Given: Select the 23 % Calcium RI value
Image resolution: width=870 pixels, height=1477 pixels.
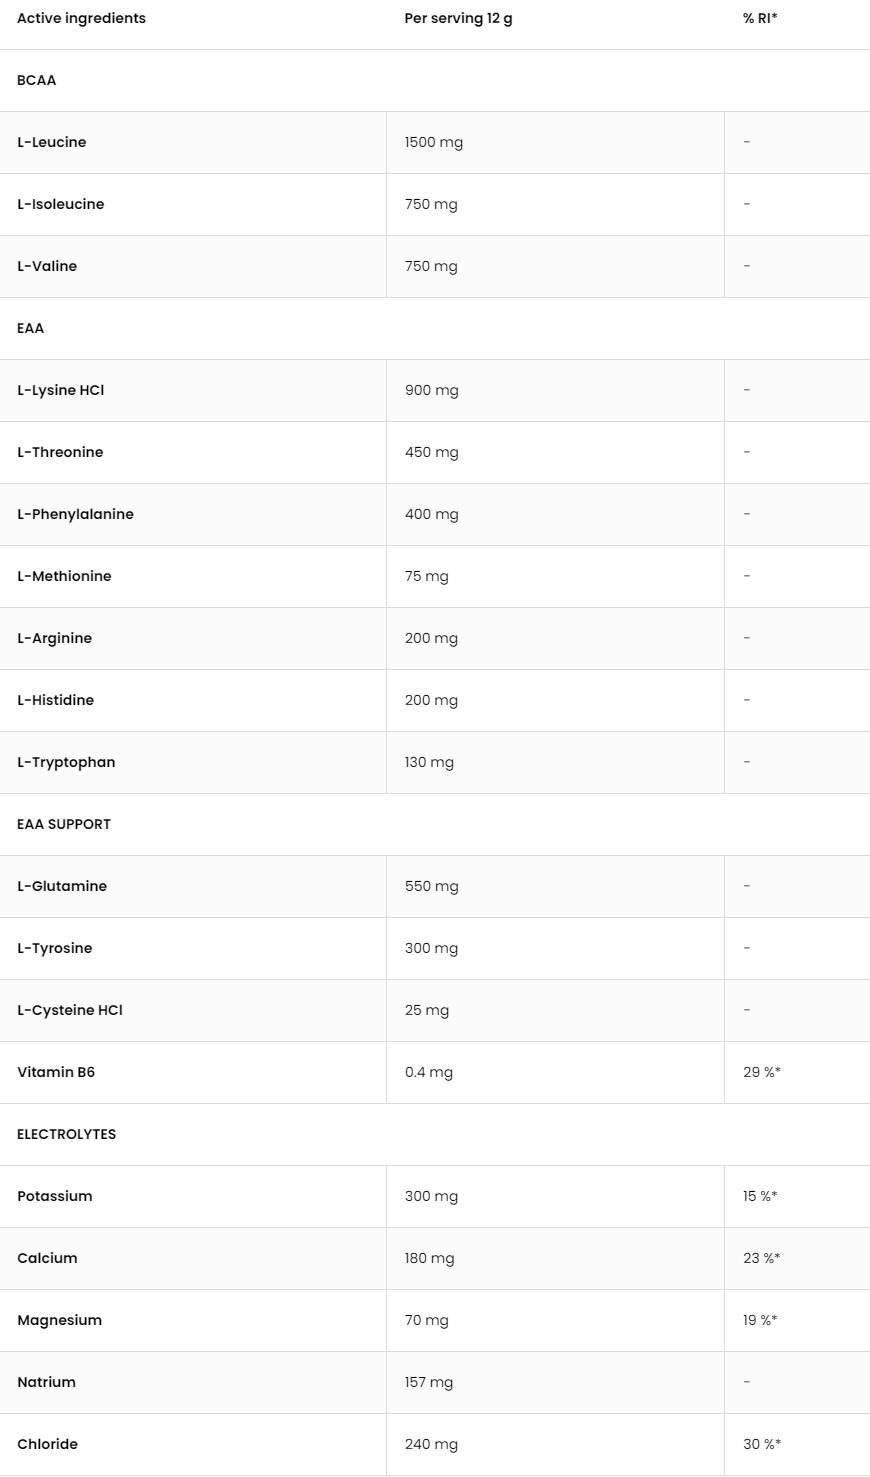Looking at the screenshot, I should click(761, 1258).
